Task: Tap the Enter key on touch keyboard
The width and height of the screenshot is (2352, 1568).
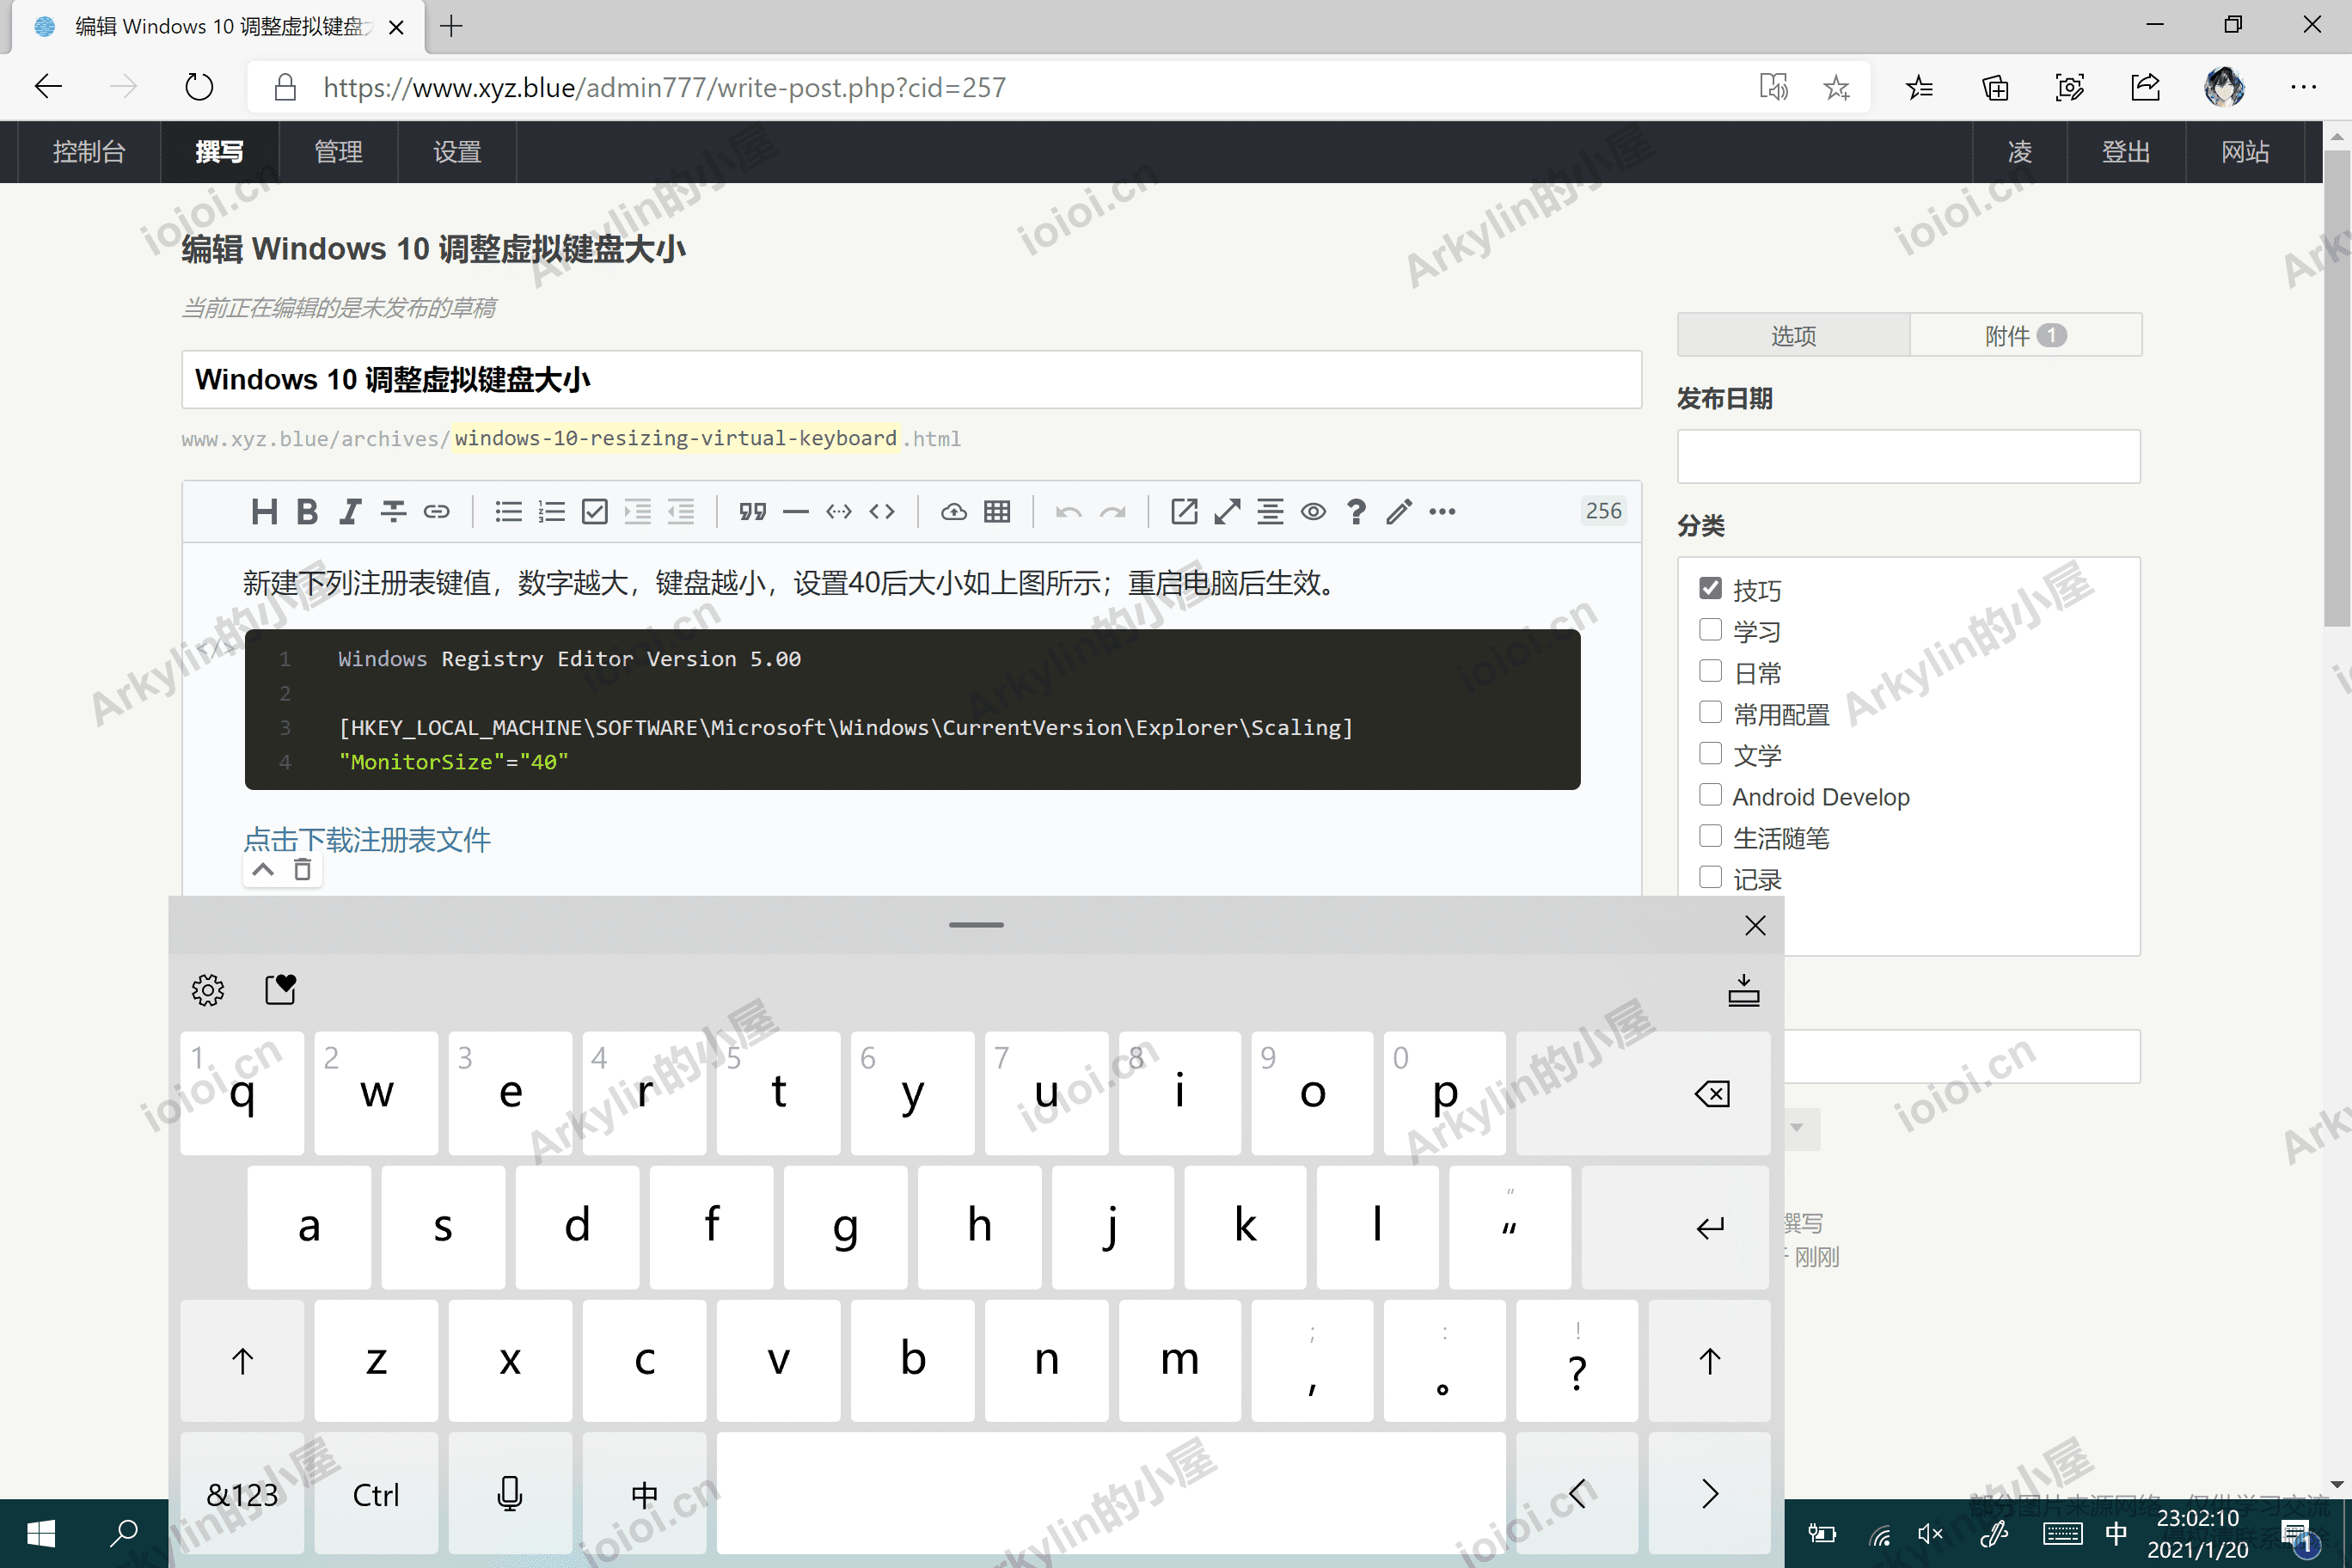Action: [x=1676, y=1227]
